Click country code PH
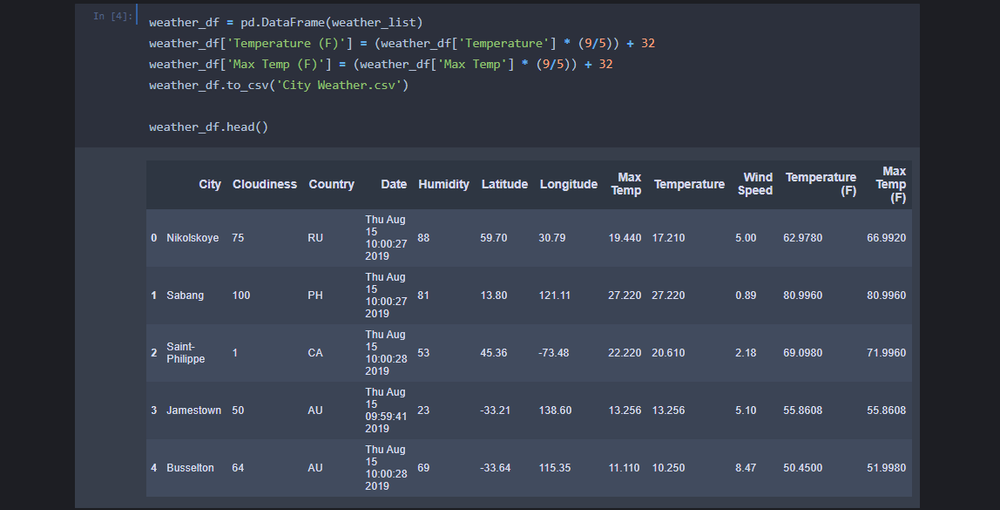 (315, 295)
